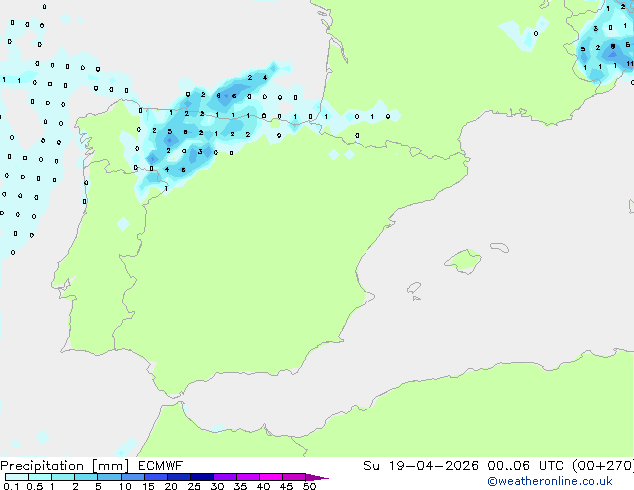The image size is (634, 490).
Task: Click the 40–45 mm magenta legend swatch
Action: (271, 477)
